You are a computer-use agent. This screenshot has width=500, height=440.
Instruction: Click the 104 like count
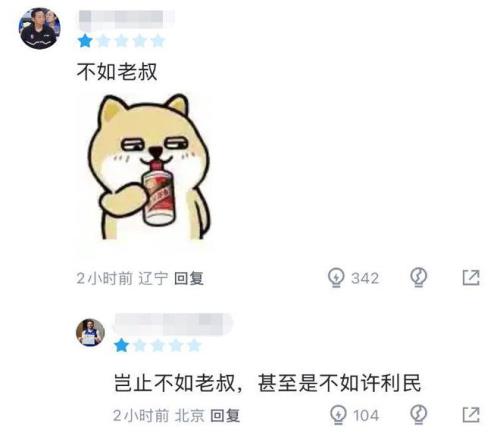tap(366, 416)
